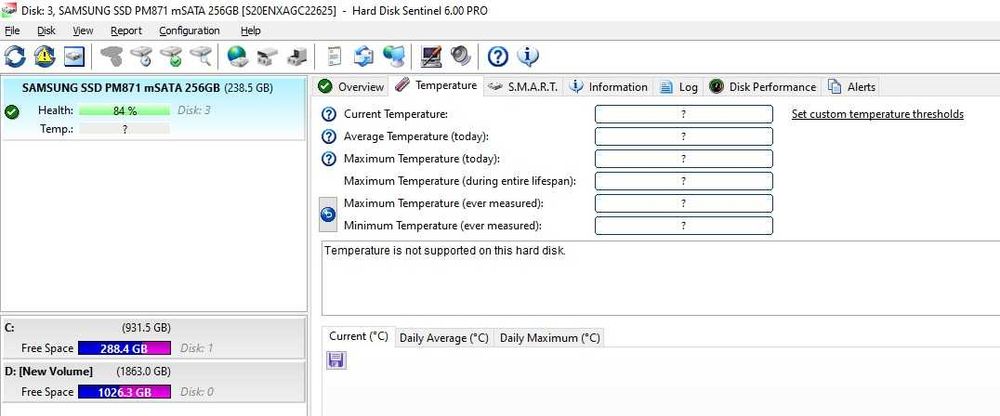Click the blue question mark toolbar icon

(x=498, y=56)
